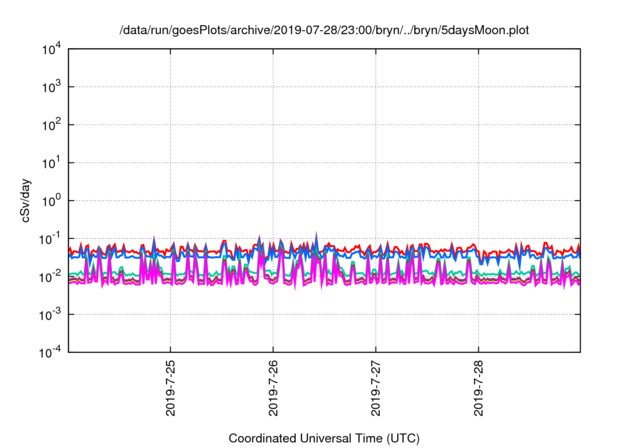Select the 2019-7-28 date tick label

tap(478, 388)
